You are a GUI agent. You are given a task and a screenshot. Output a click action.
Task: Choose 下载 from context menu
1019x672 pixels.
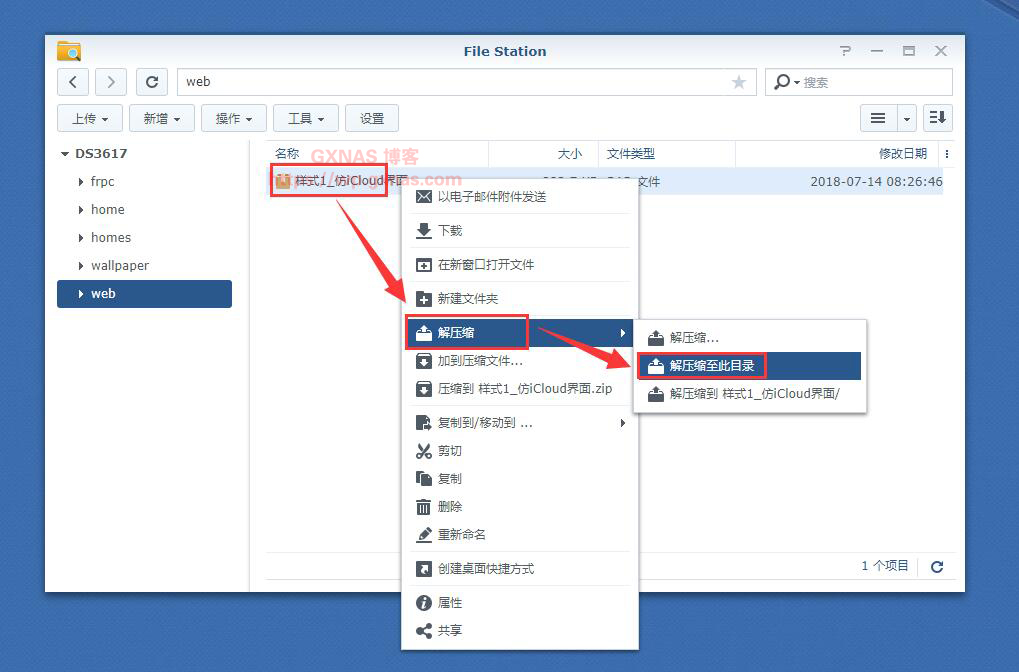450,231
